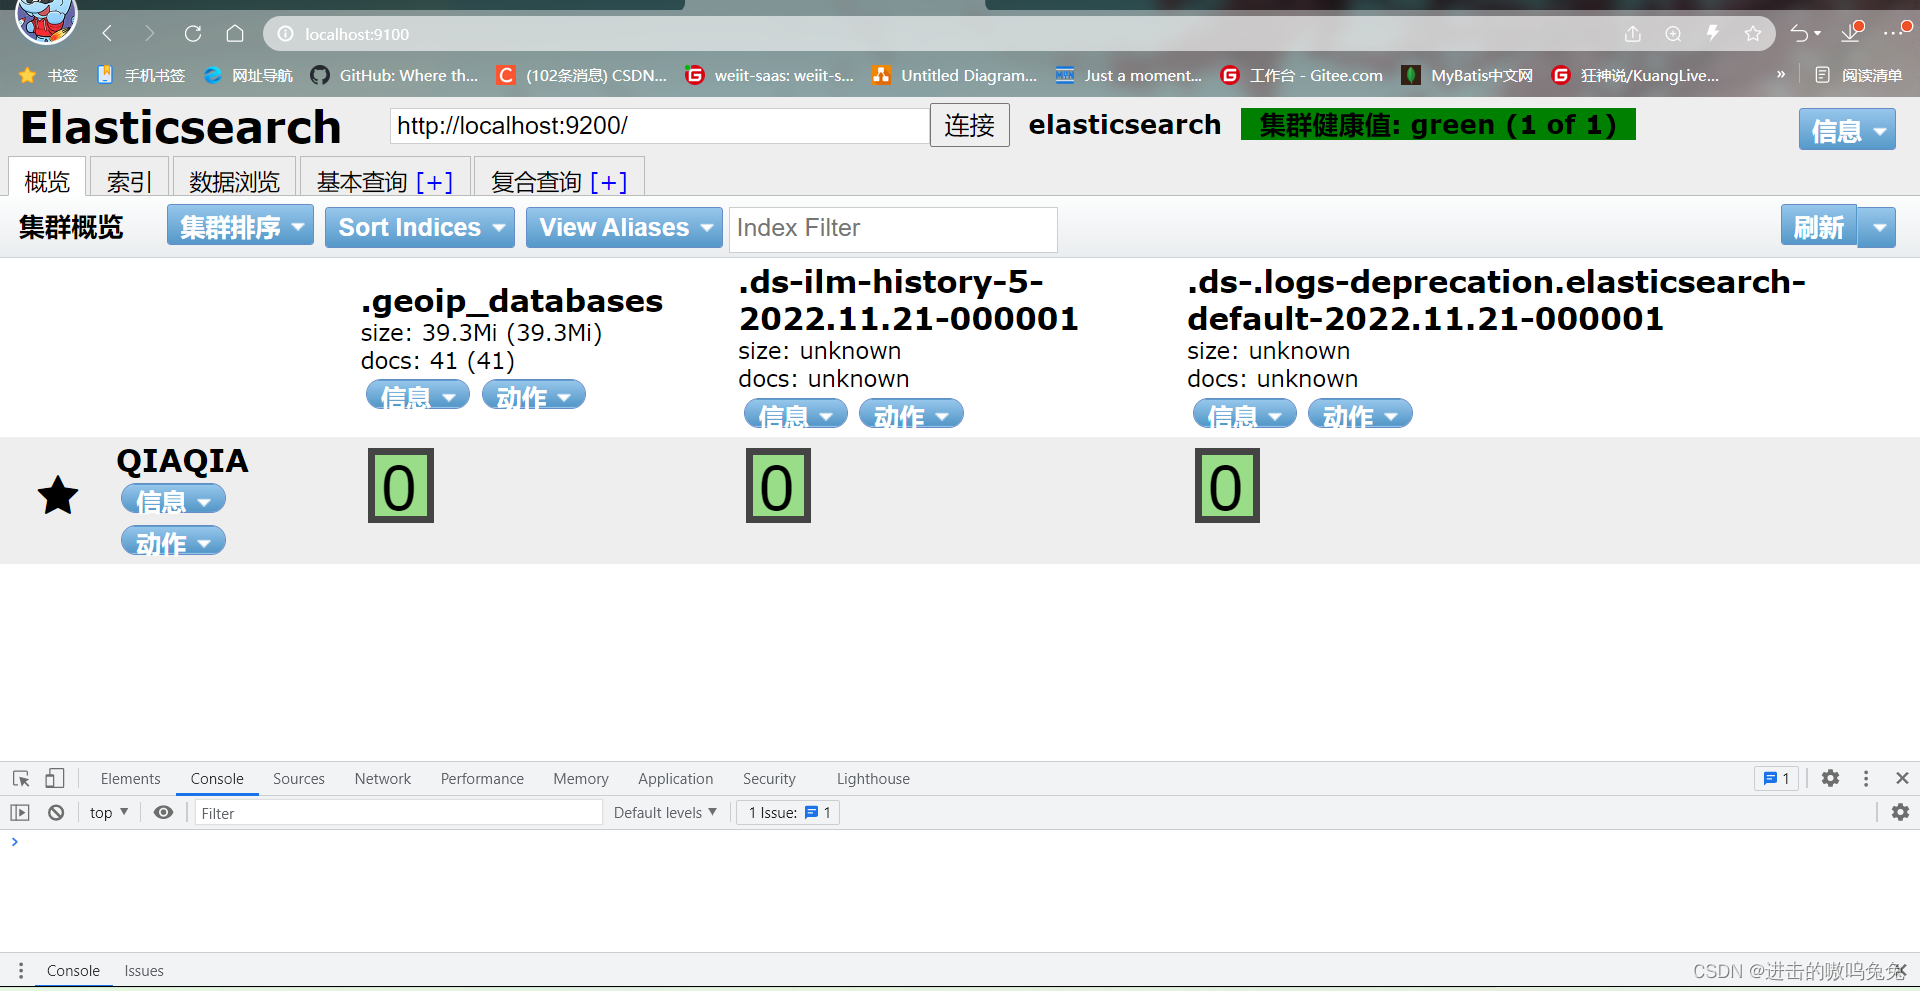Screen dimensions: 1920x991
Task: Open 信息 dropdown for QIAQIA node
Action: 173,499
